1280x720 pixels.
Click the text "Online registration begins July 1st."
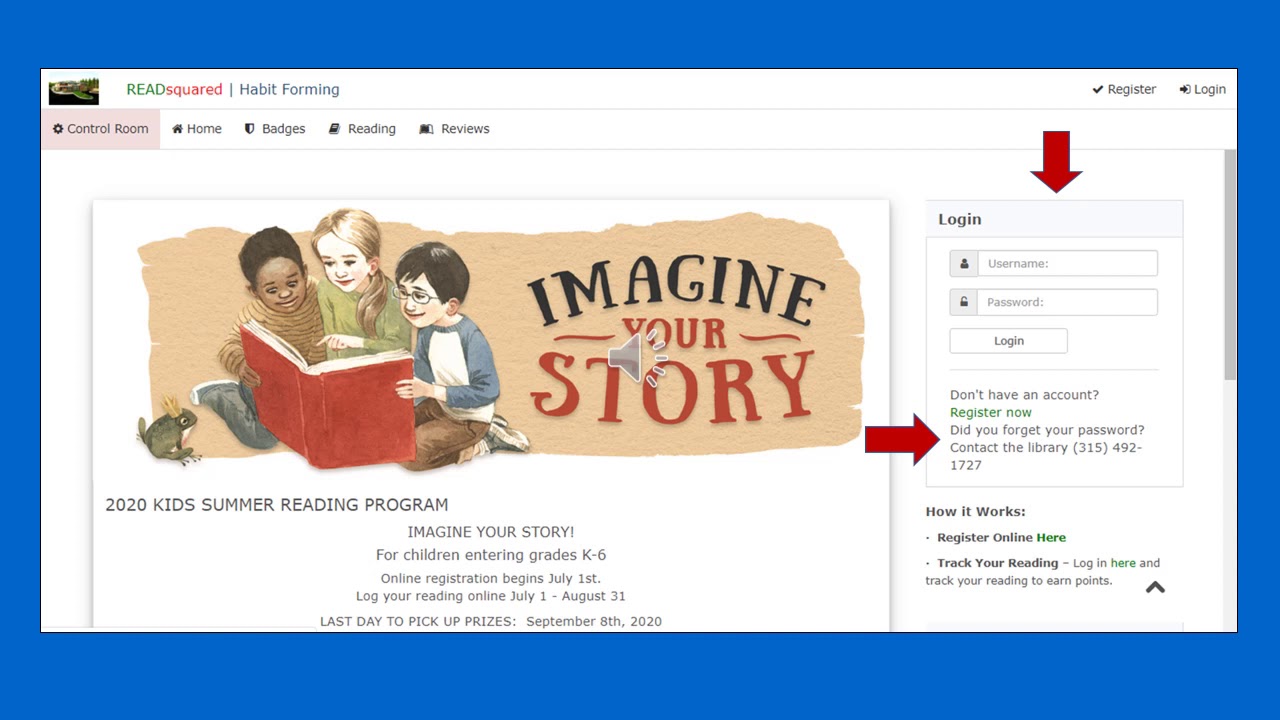tap(491, 578)
